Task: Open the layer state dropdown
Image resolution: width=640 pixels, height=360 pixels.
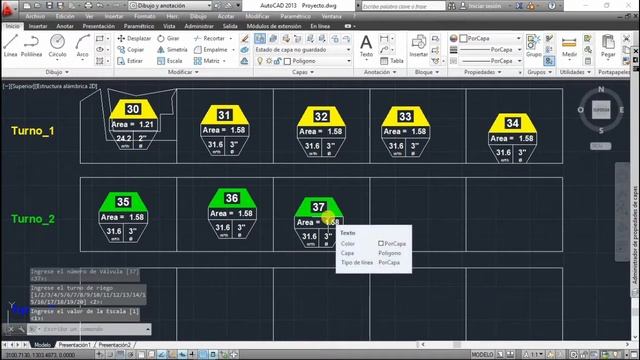Action: click(302, 49)
